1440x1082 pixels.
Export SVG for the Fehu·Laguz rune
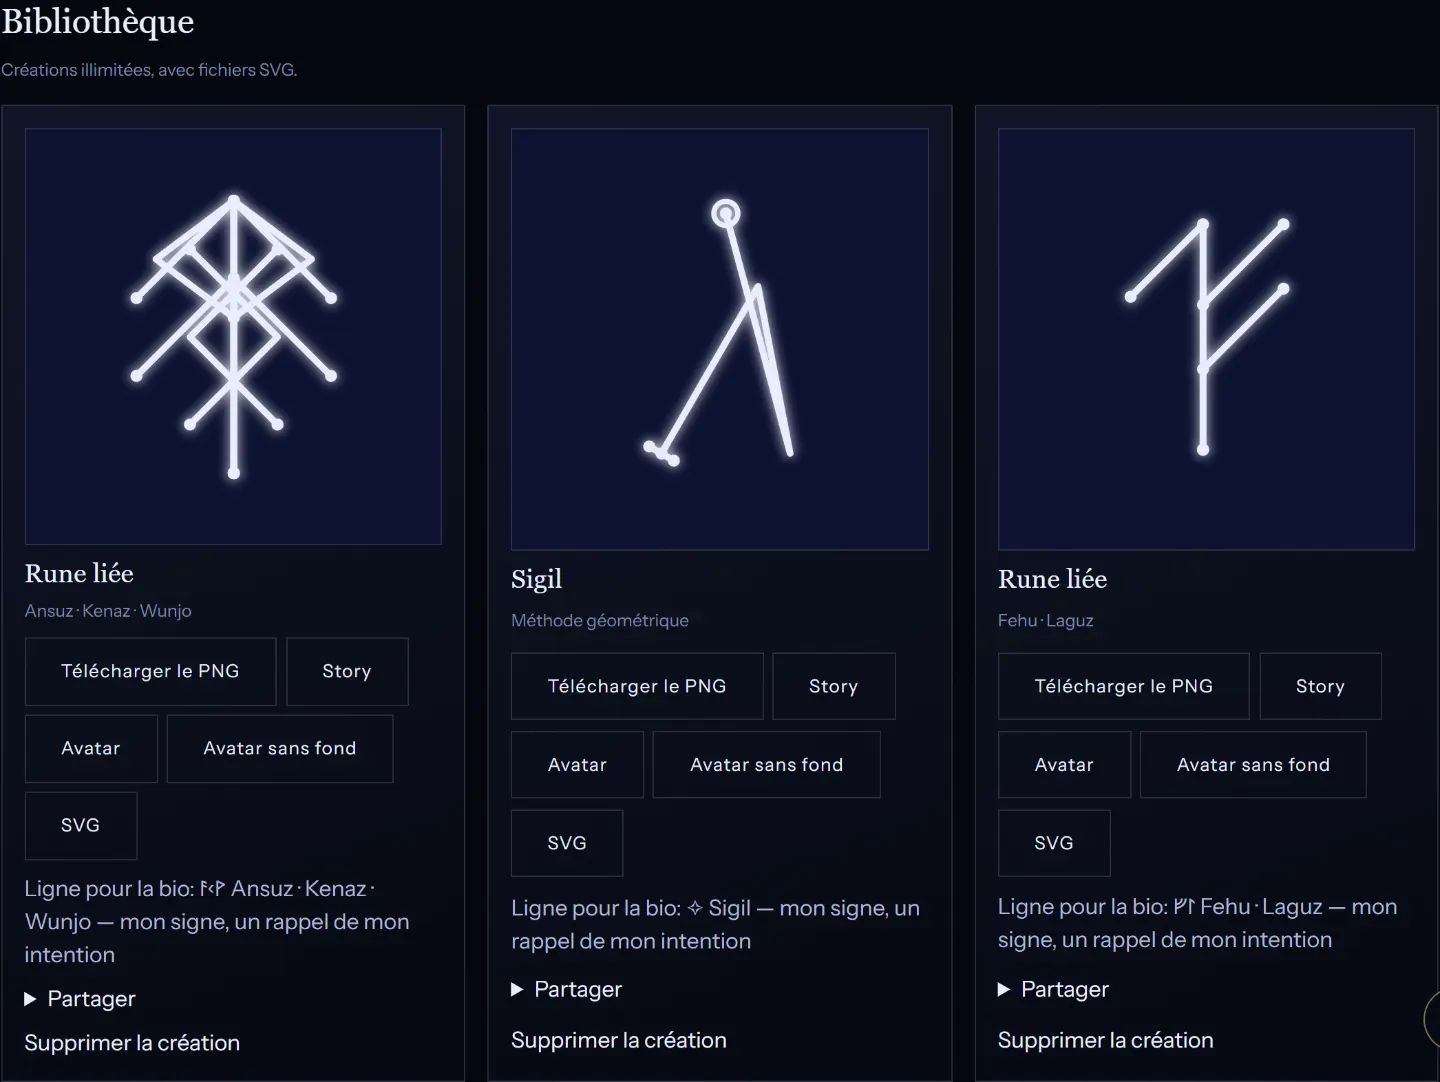click(x=1054, y=842)
